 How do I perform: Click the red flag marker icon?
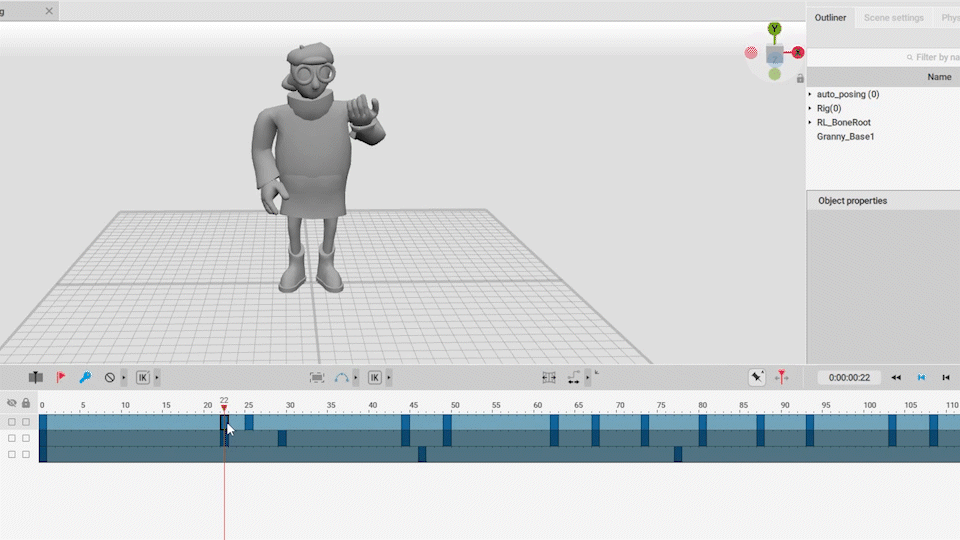[x=61, y=378]
